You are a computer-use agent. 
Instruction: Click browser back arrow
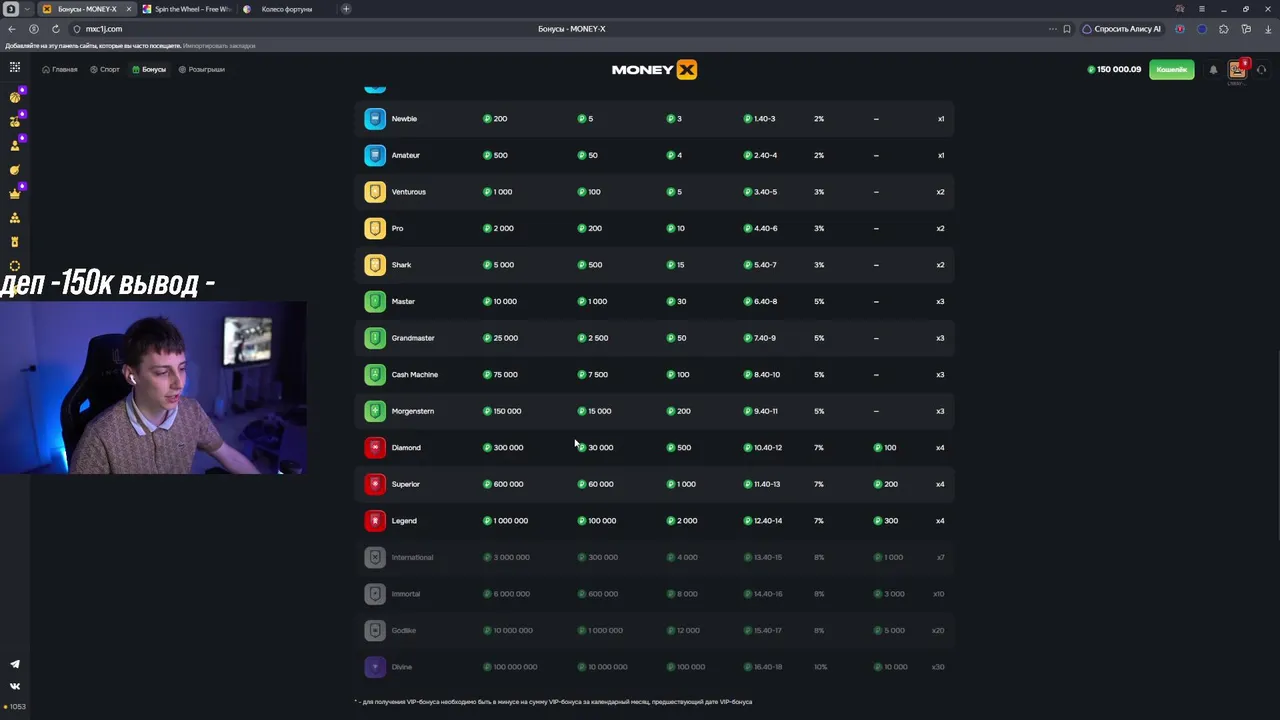(x=12, y=29)
